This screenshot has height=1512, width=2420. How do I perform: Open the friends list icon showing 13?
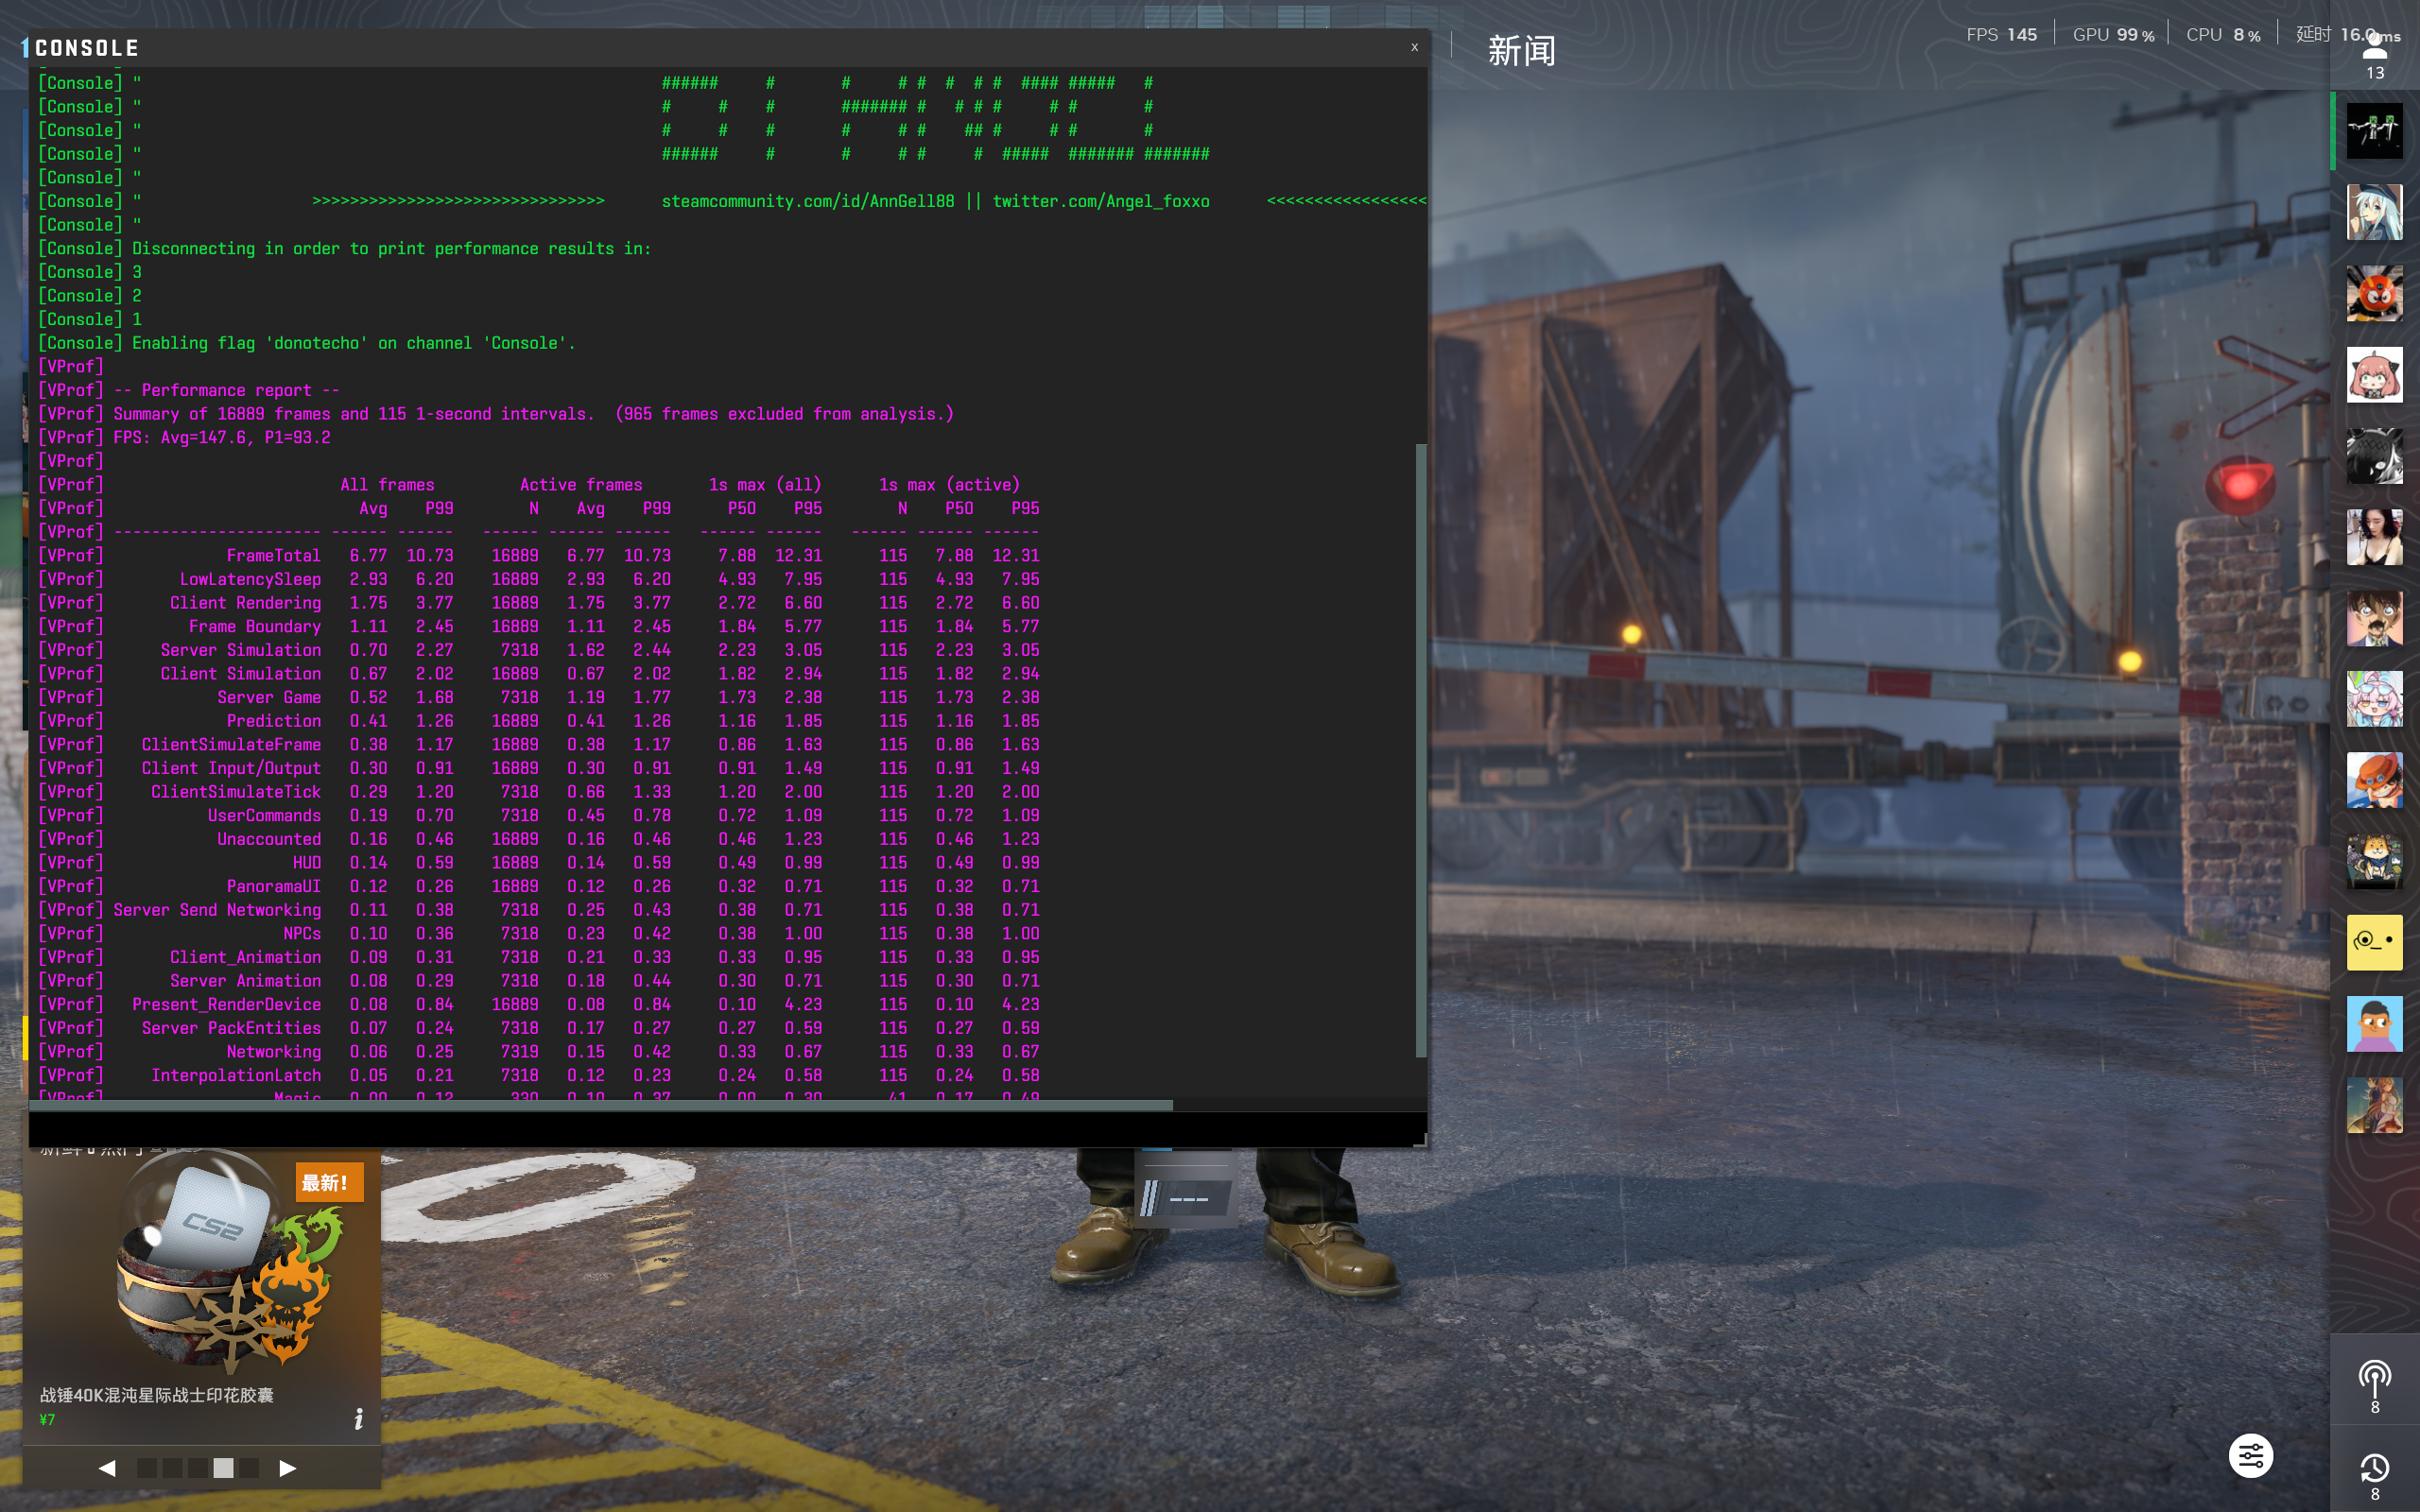point(2374,56)
